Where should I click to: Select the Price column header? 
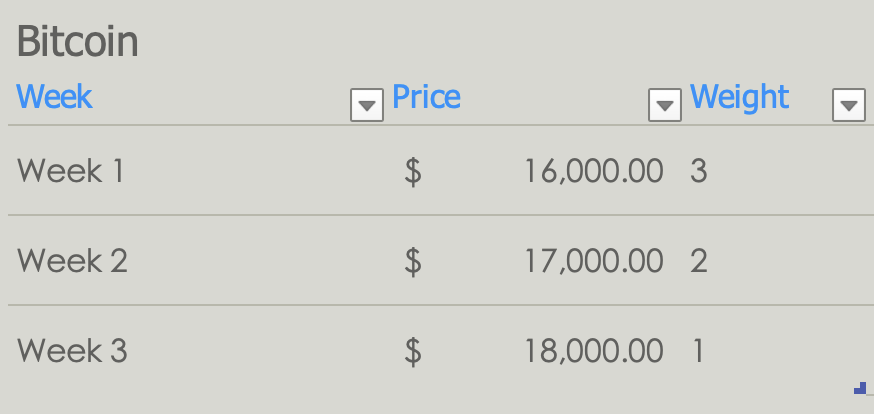tap(426, 97)
